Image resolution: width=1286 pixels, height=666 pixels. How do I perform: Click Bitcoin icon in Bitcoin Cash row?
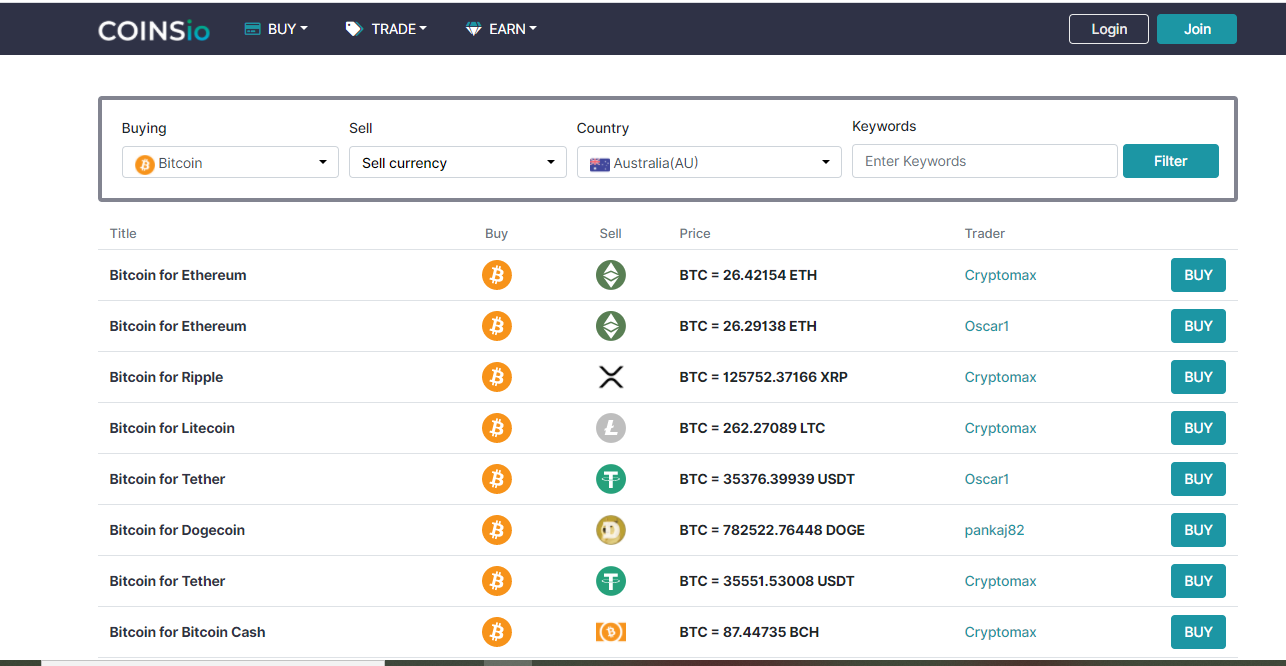coord(497,632)
